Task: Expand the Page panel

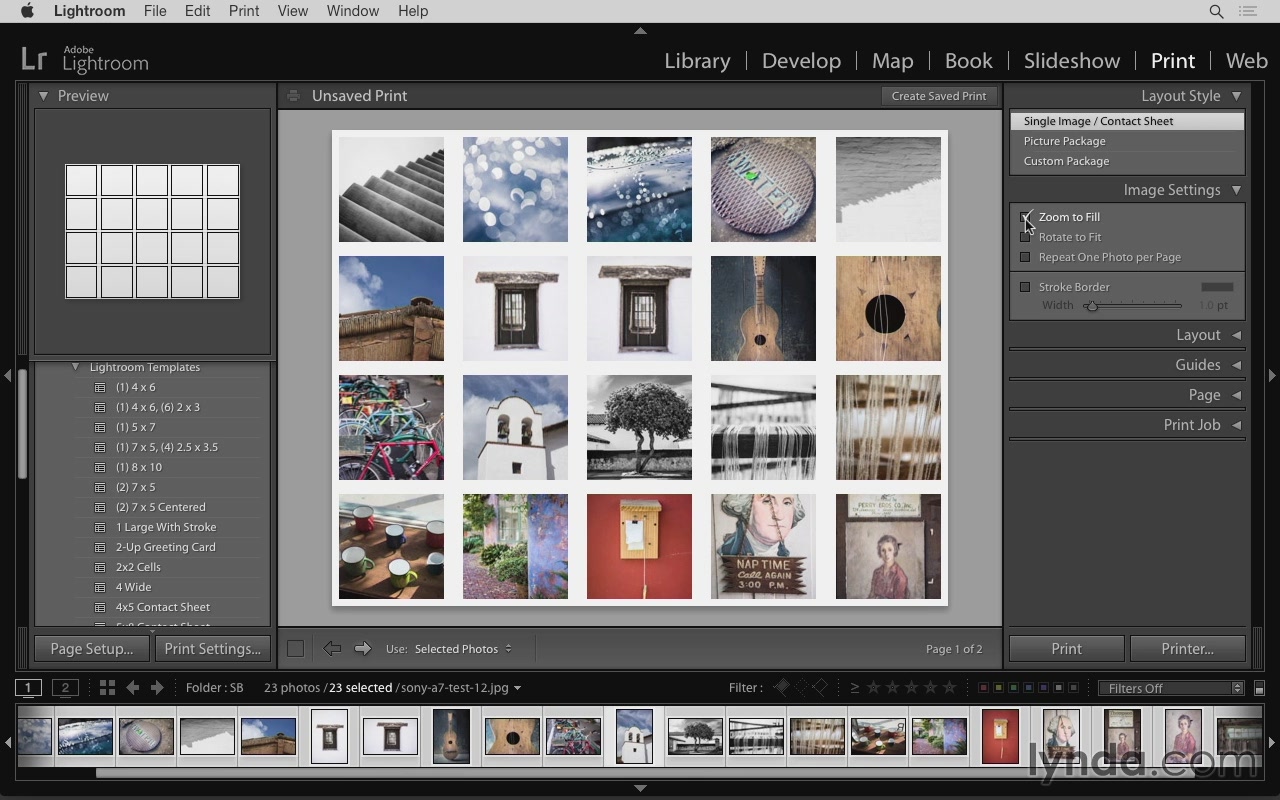Action: (1236, 395)
